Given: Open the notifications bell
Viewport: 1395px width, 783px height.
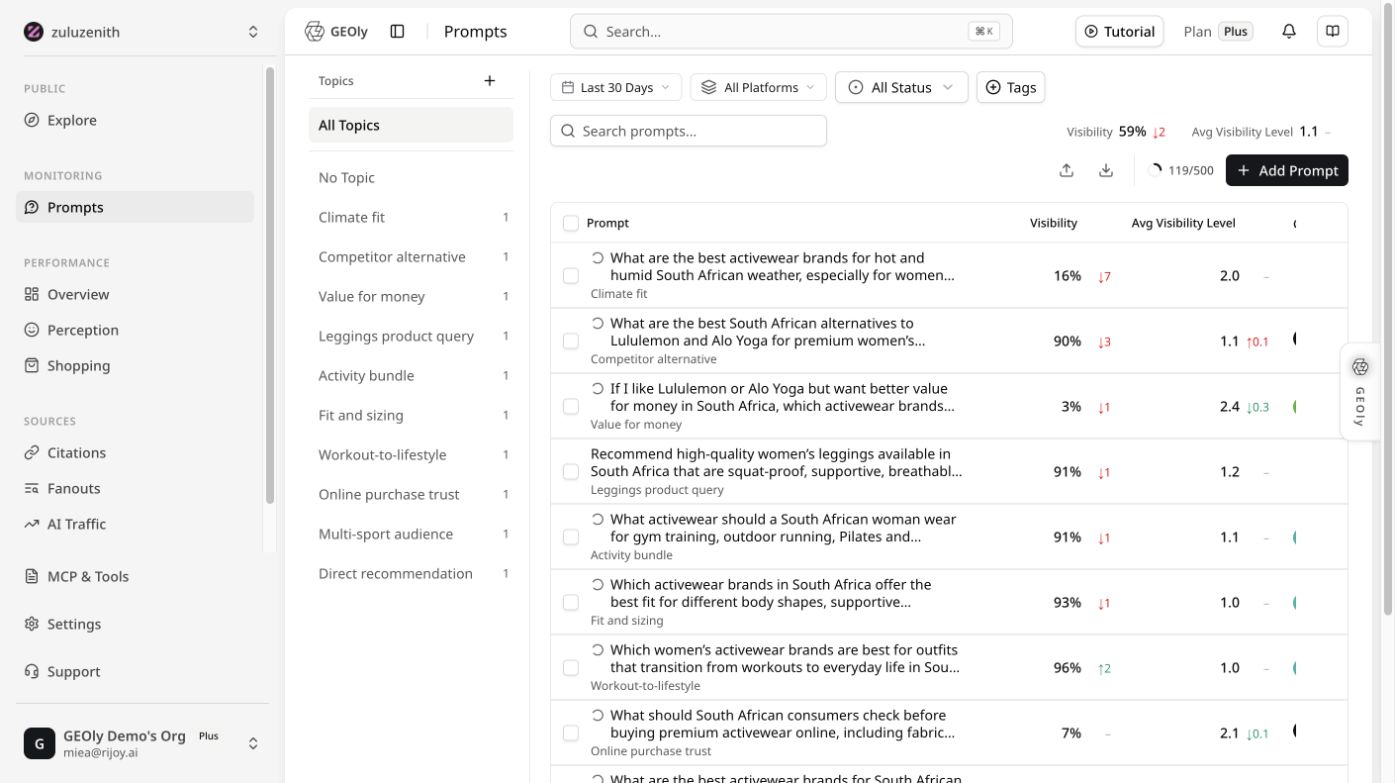Looking at the screenshot, I should coord(1289,31).
